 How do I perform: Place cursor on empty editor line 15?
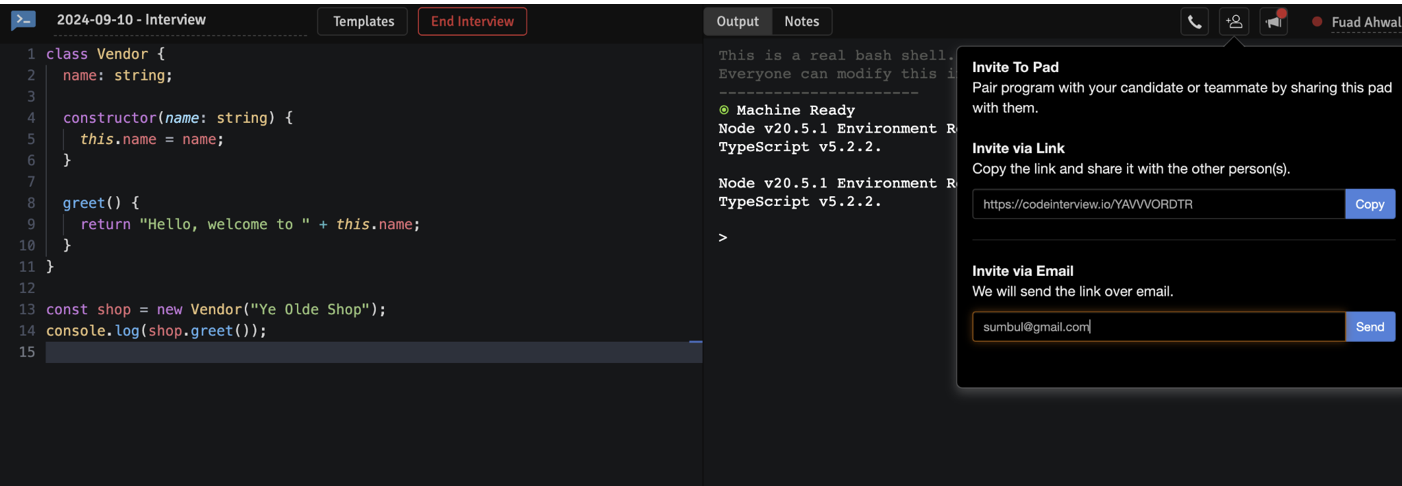pos(374,352)
